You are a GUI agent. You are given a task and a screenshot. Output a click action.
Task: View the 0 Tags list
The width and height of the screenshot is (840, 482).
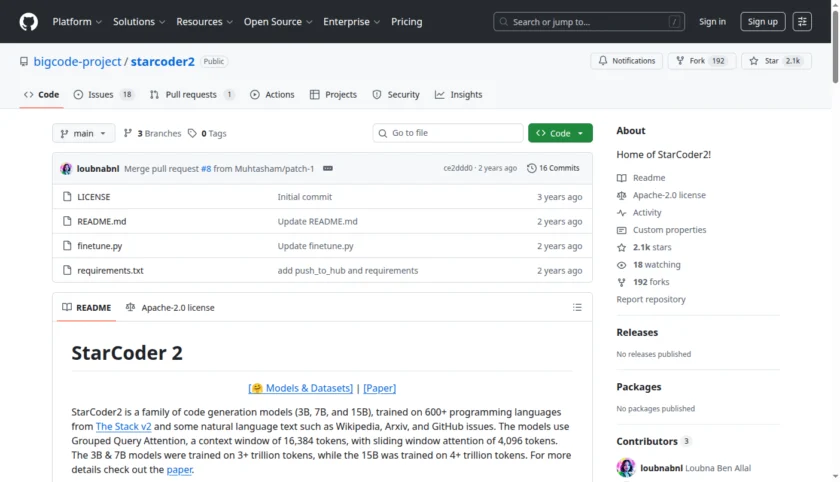pos(207,133)
